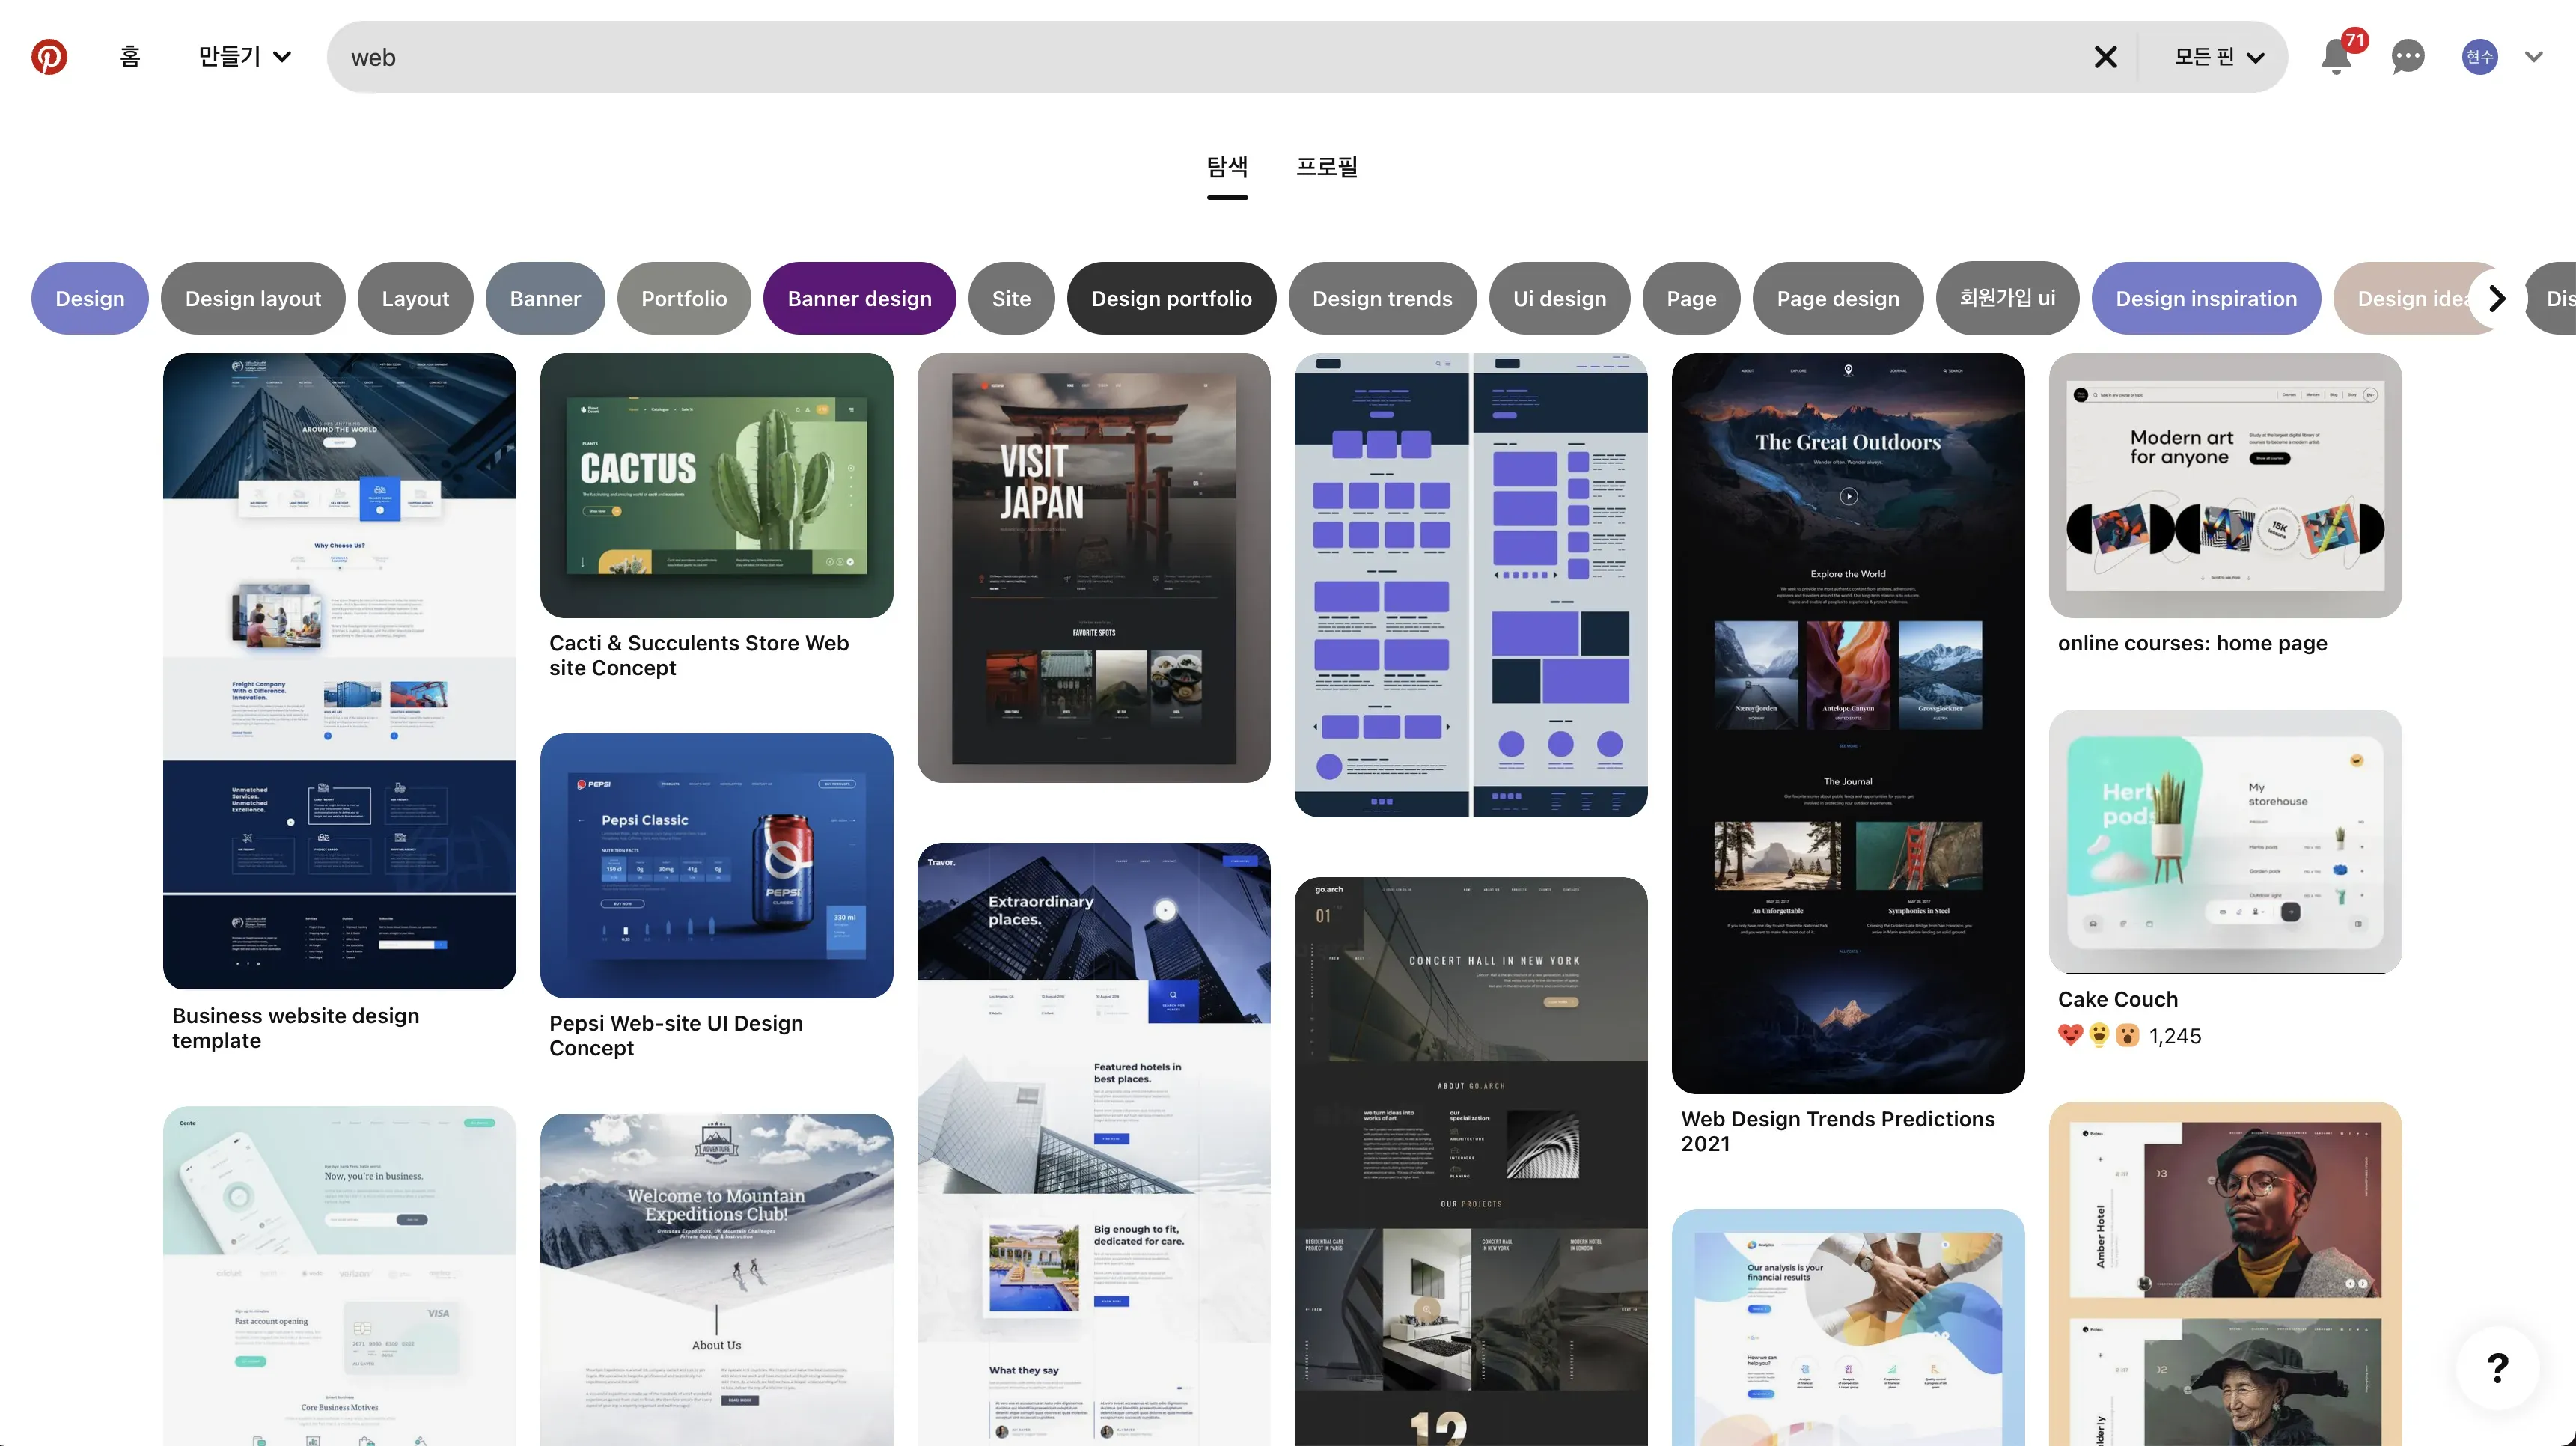The width and height of the screenshot is (2576, 1446).
Task: Open the Visit Japan pin thumbnail
Action: (x=1093, y=567)
